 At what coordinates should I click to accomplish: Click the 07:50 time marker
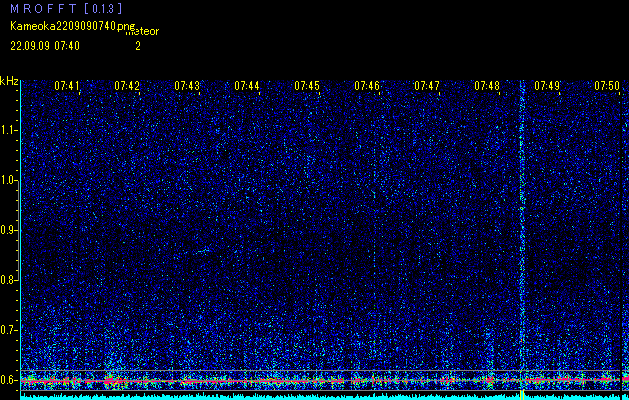[x=607, y=86]
